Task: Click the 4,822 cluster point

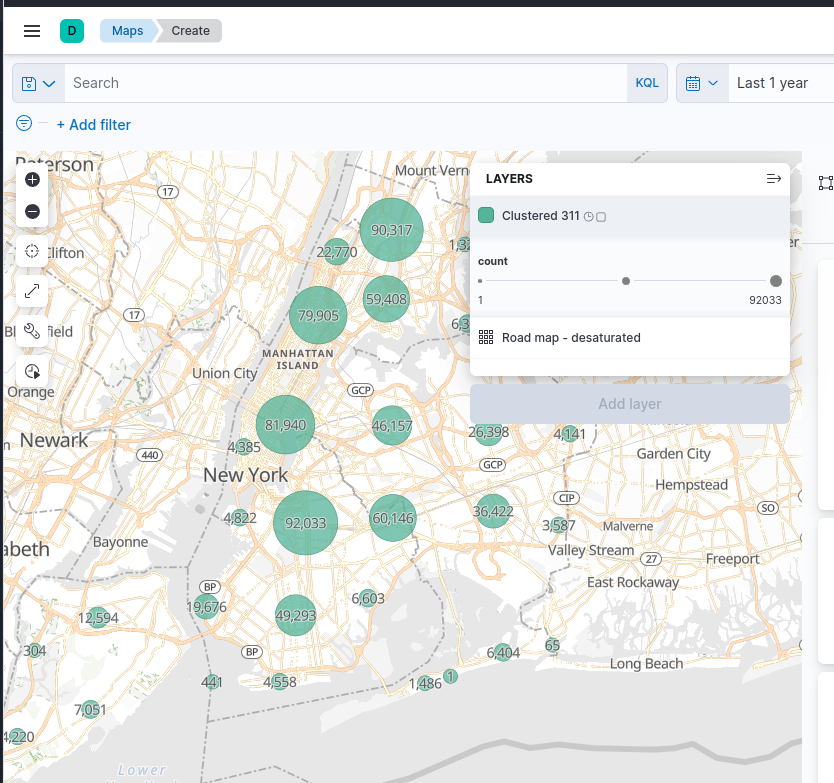Action: pos(240,518)
